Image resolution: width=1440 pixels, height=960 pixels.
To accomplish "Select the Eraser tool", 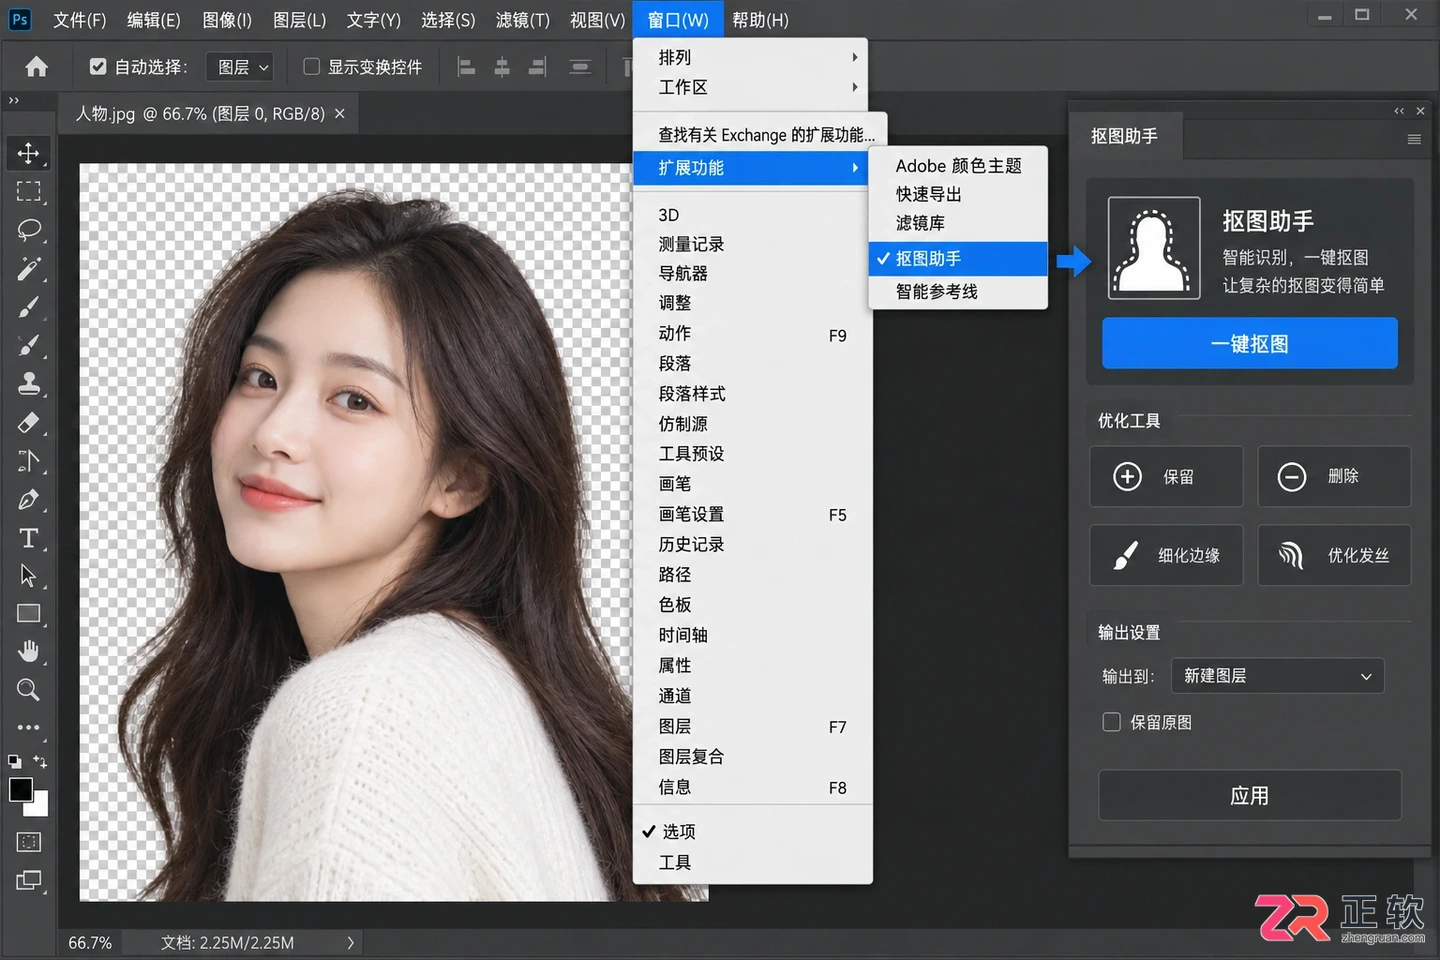I will click(x=28, y=423).
